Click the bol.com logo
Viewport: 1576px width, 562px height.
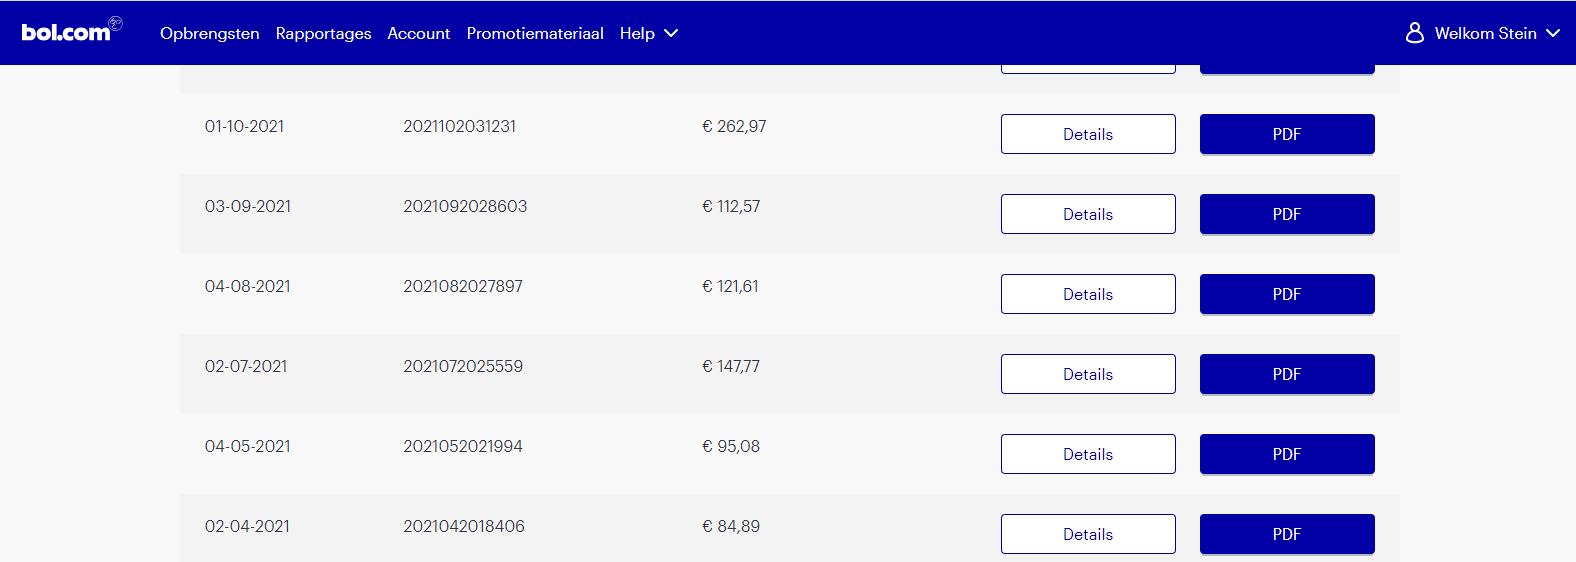71,31
